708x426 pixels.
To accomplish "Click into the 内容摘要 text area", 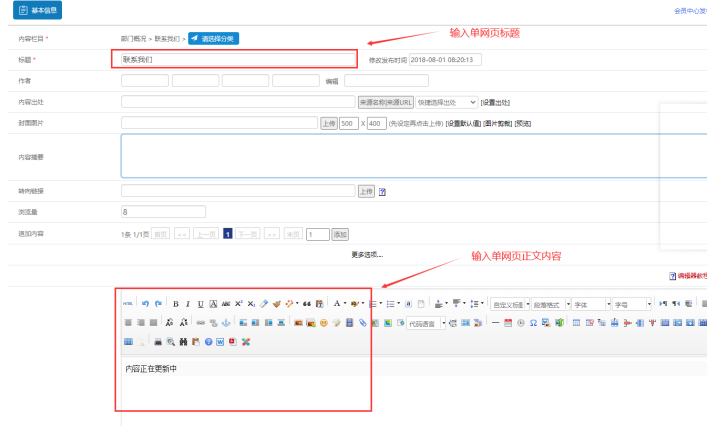I will [390, 156].
